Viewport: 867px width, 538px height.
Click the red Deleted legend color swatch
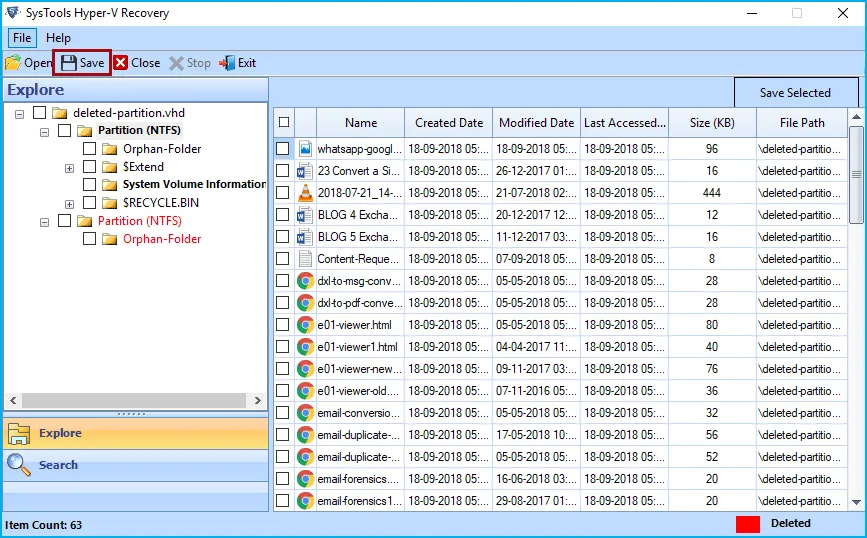point(748,523)
